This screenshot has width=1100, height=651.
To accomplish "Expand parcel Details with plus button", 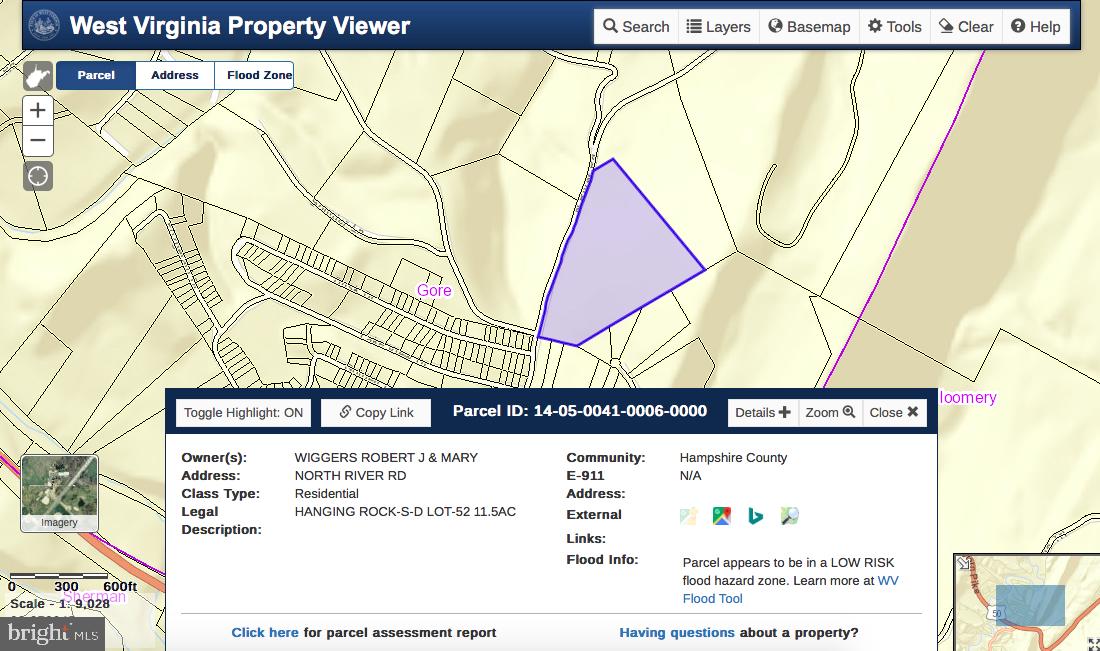I will [762, 412].
